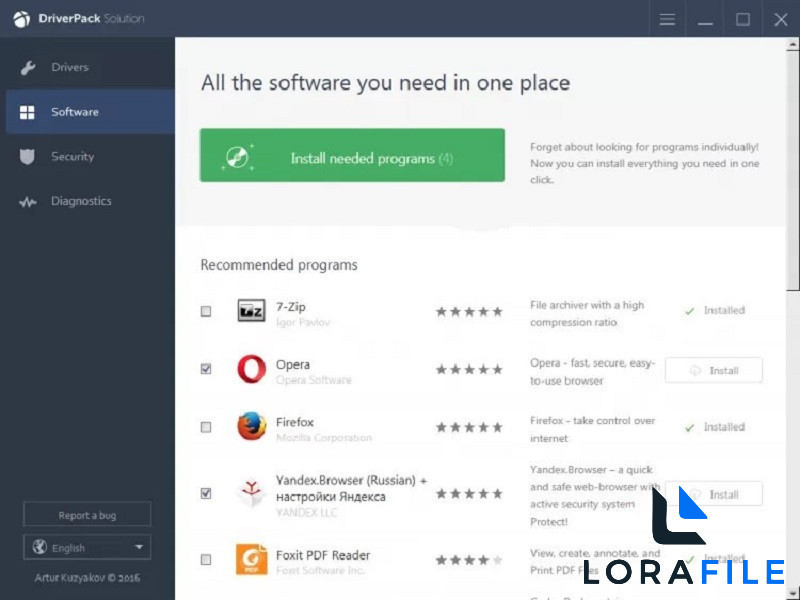Click the grid icon beside Software
Screen dimensions: 800x600
click(x=27, y=112)
